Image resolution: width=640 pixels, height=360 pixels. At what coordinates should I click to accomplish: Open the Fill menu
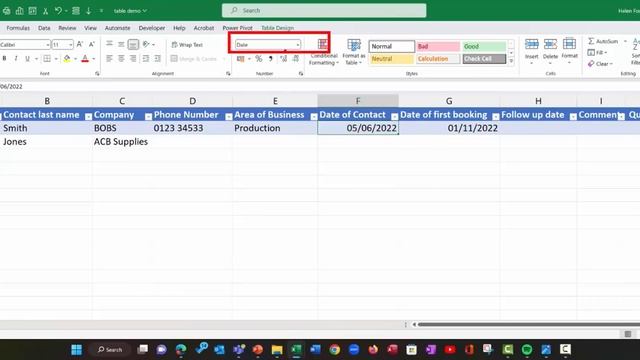coord(597,53)
